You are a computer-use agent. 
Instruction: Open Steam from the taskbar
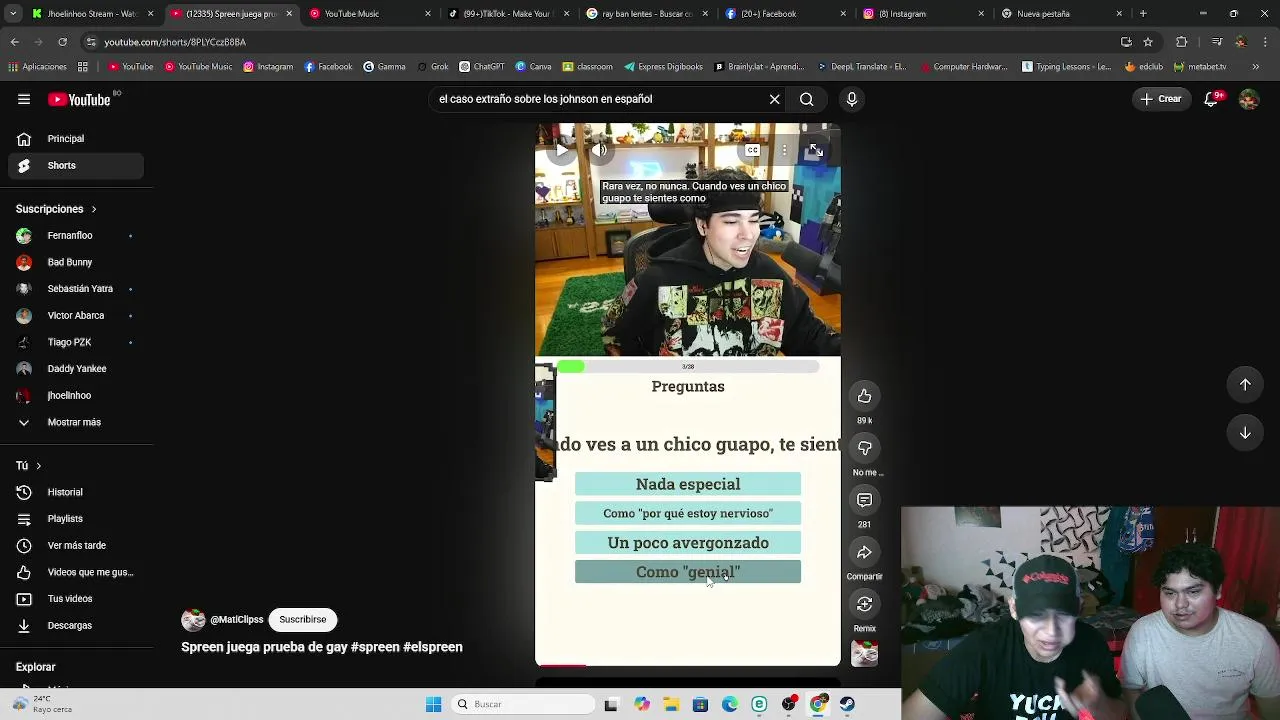(x=847, y=704)
